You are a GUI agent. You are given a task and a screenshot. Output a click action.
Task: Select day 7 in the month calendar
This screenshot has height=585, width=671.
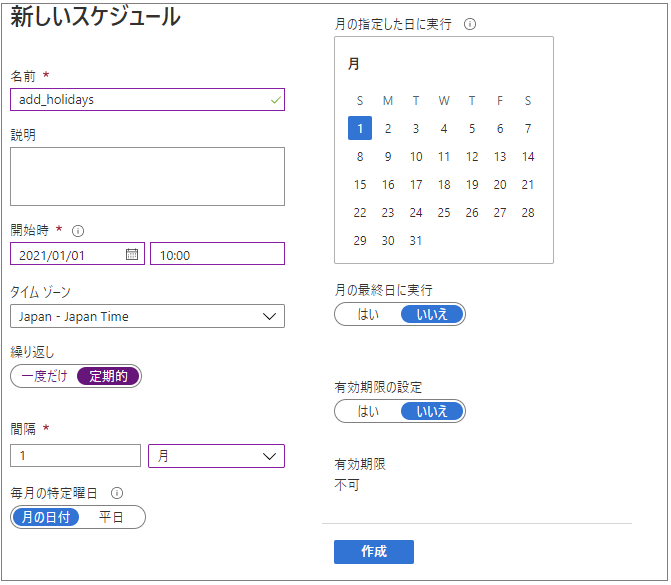click(528, 128)
